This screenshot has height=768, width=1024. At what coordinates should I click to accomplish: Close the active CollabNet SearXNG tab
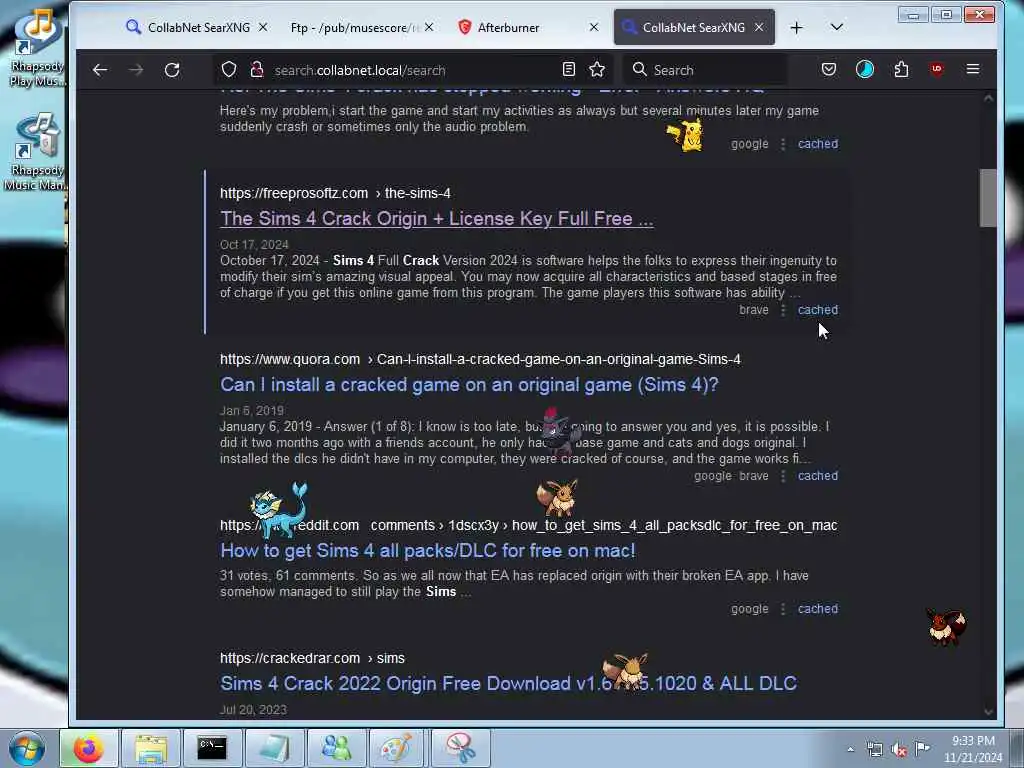[x=759, y=27]
